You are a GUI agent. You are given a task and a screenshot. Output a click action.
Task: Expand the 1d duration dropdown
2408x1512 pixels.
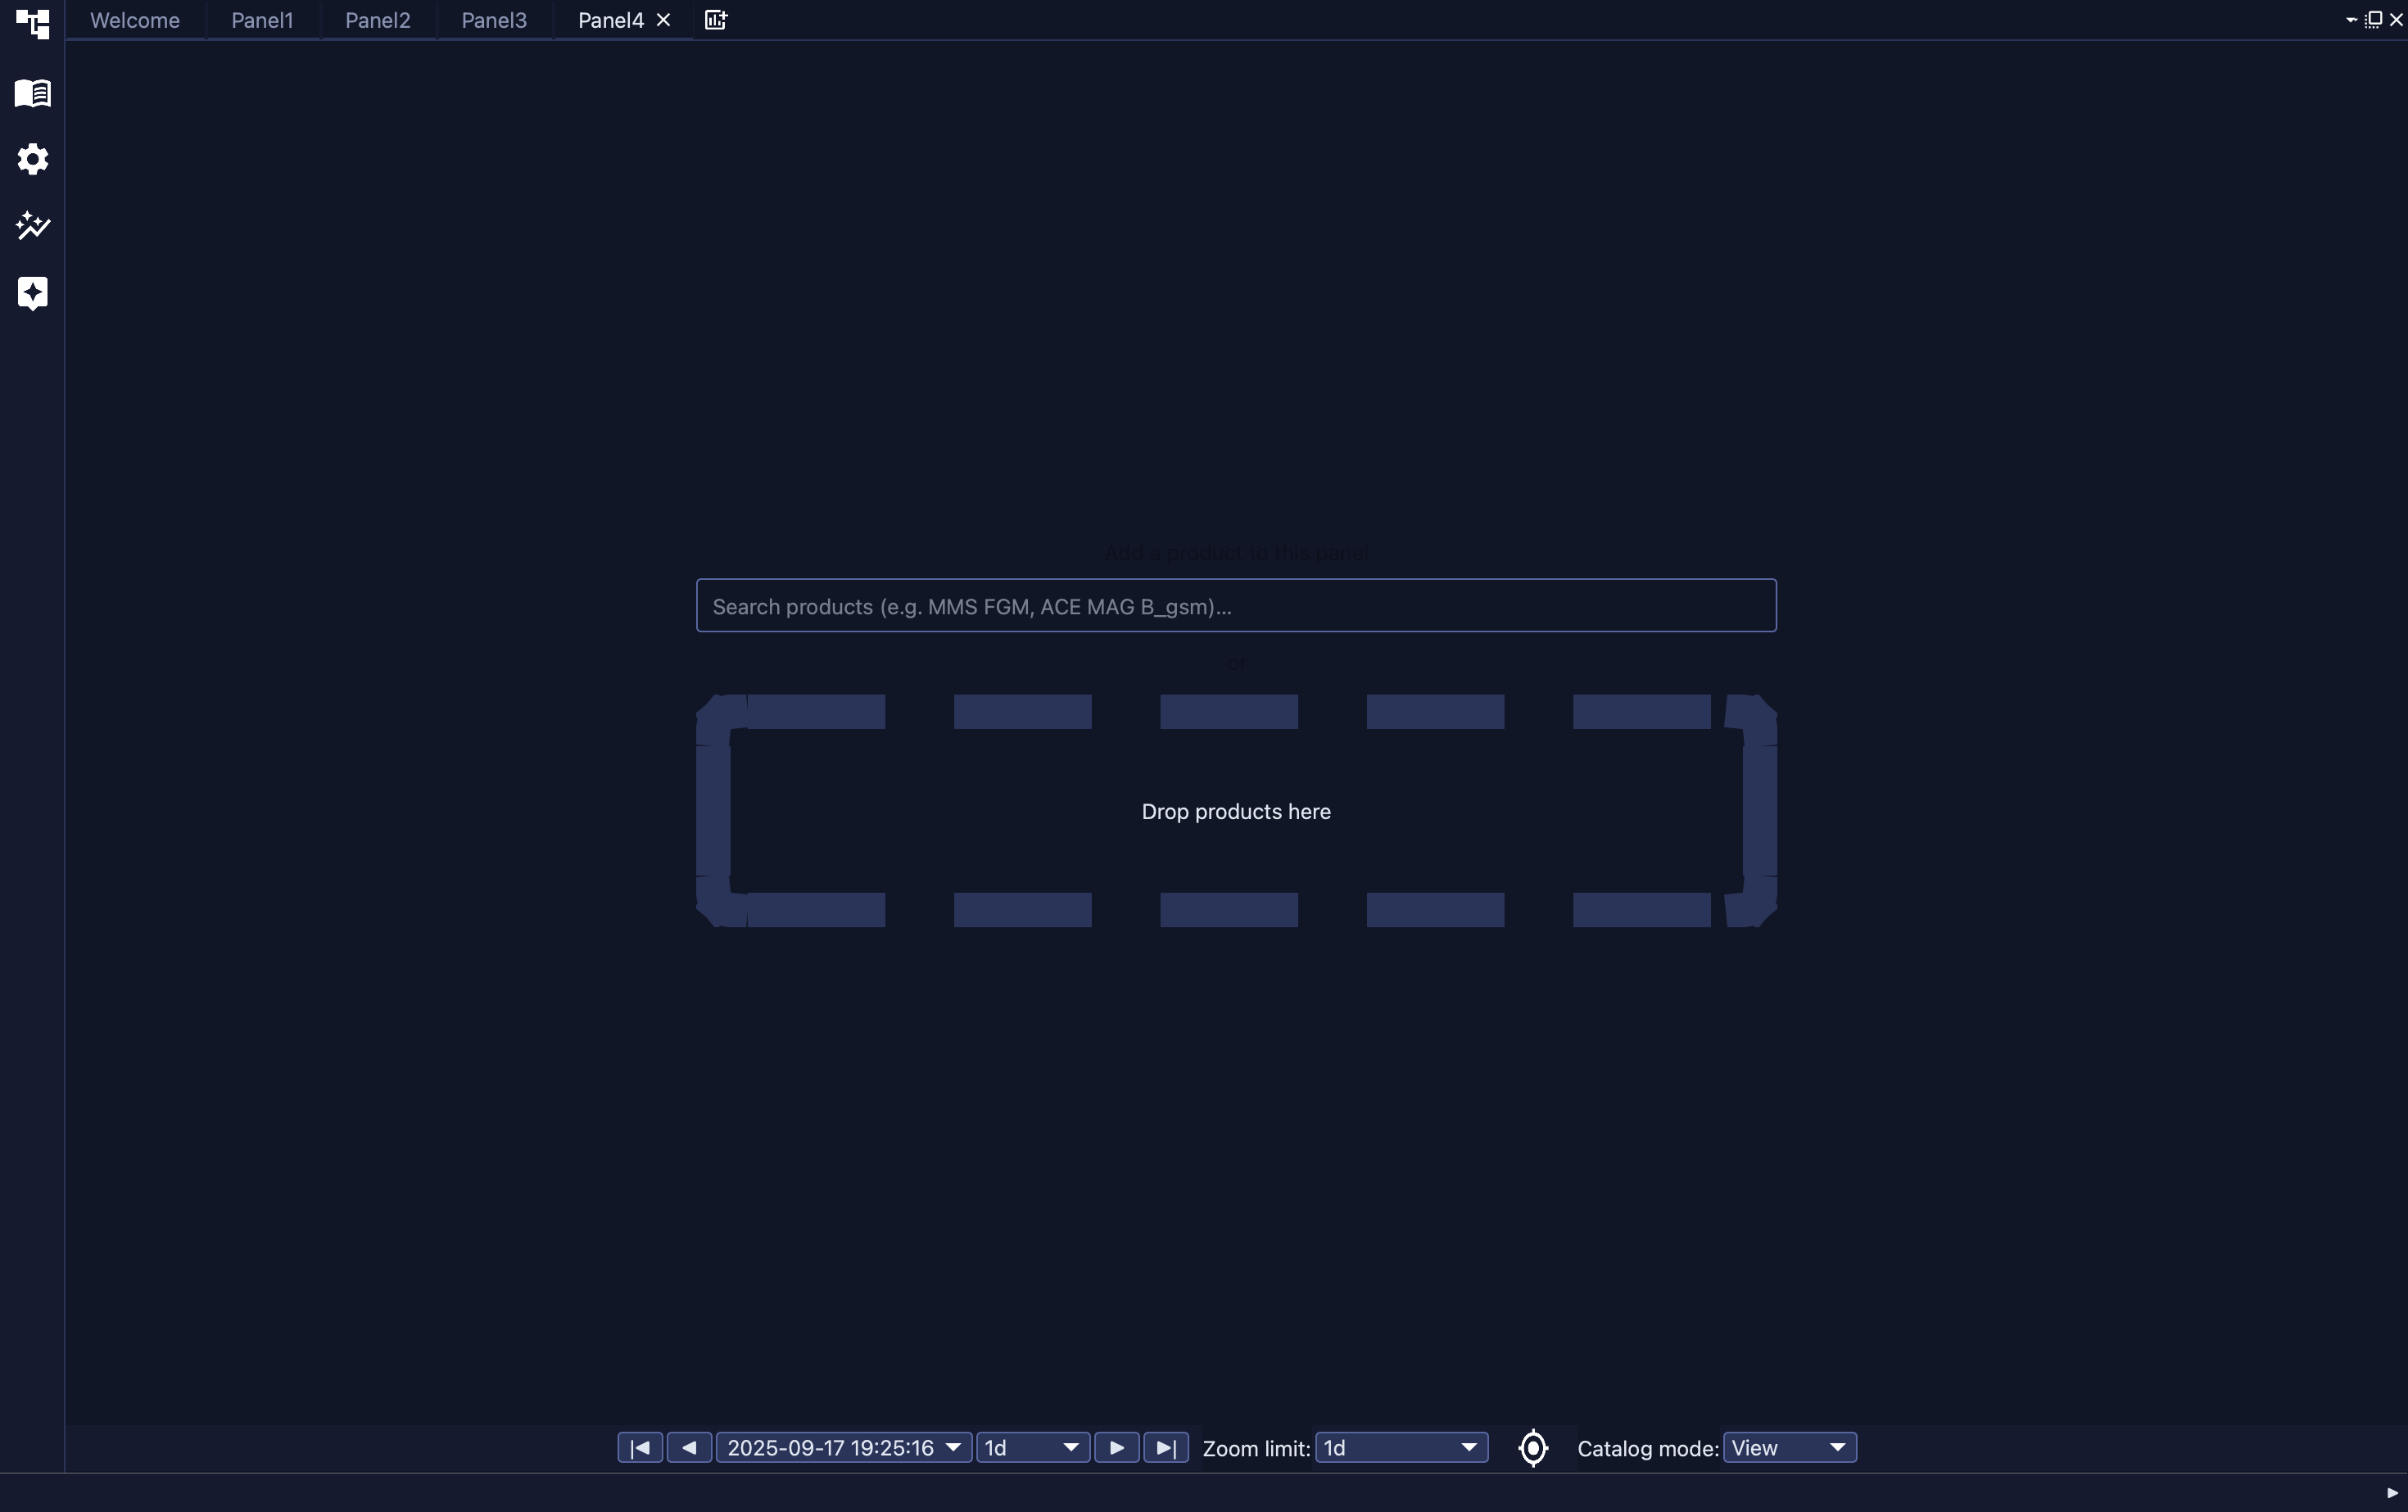1033,1448
